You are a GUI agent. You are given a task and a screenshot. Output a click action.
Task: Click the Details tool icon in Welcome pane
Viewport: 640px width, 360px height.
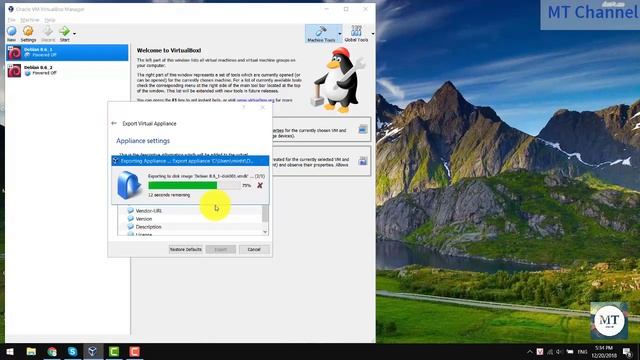(362, 130)
